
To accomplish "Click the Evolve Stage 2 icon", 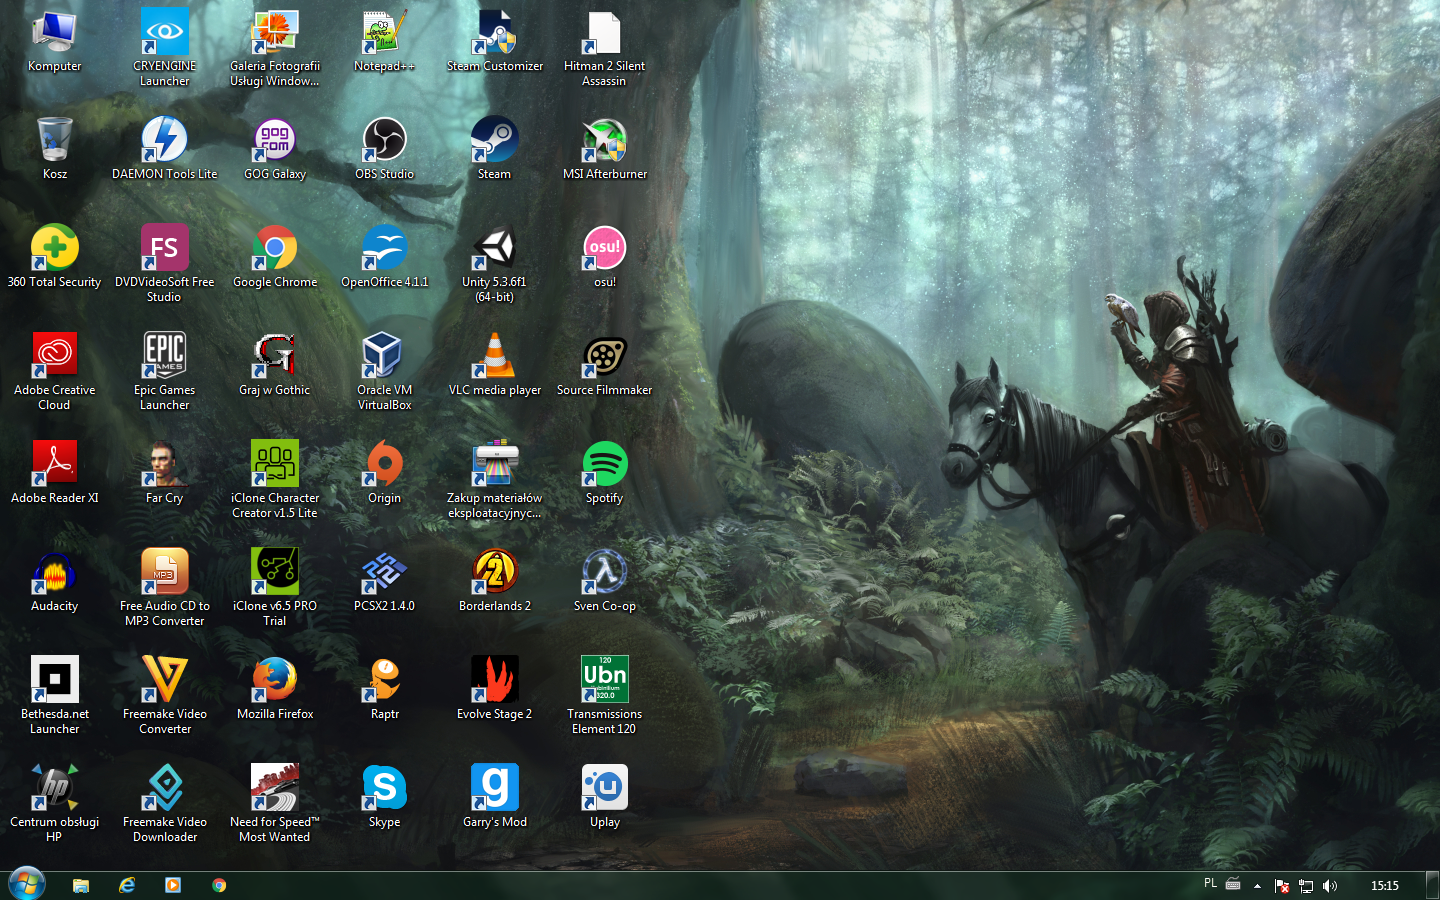I will click(x=494, y=688).
